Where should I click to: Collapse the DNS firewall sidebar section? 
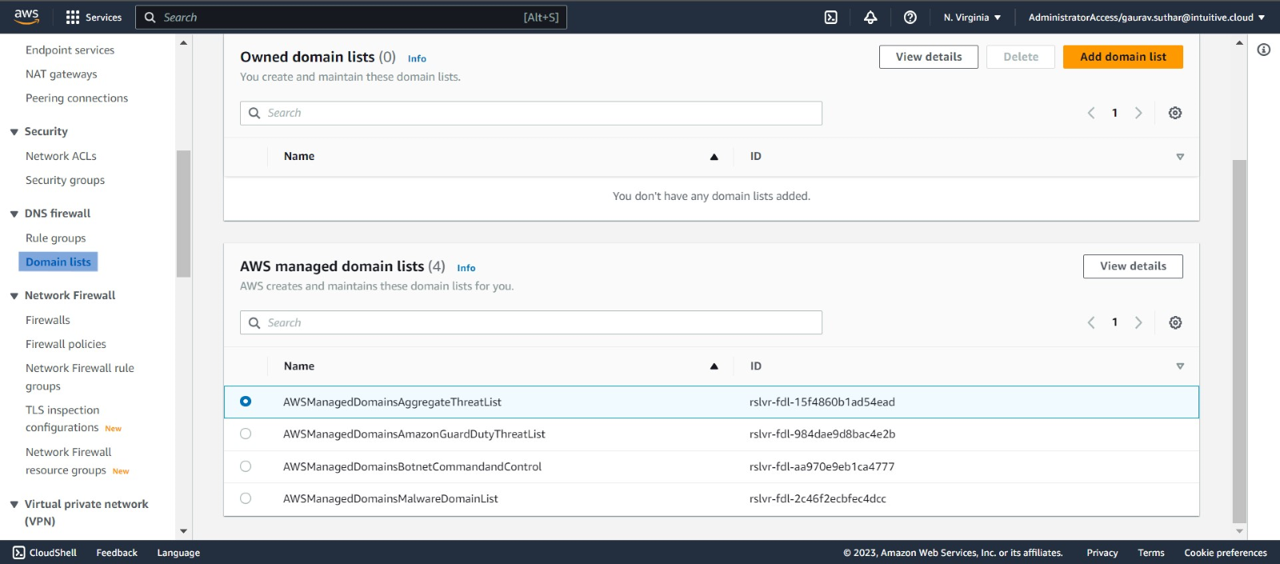14,214
